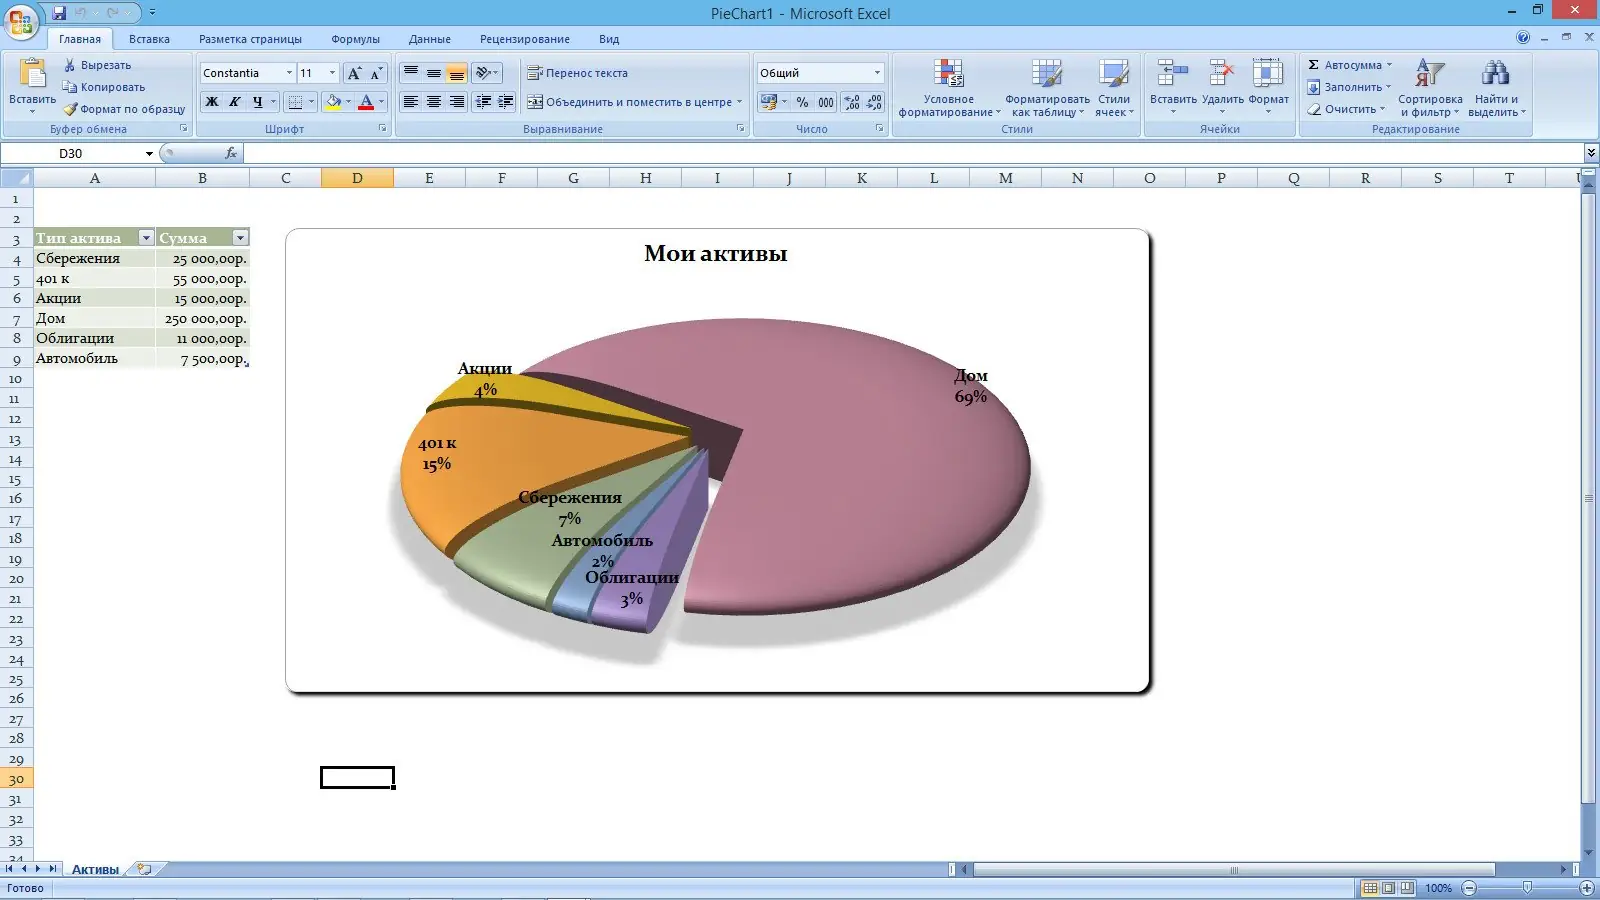1600x900 pixels.
Task: Click the zoom slider handle
Action: pos(1527,888)
